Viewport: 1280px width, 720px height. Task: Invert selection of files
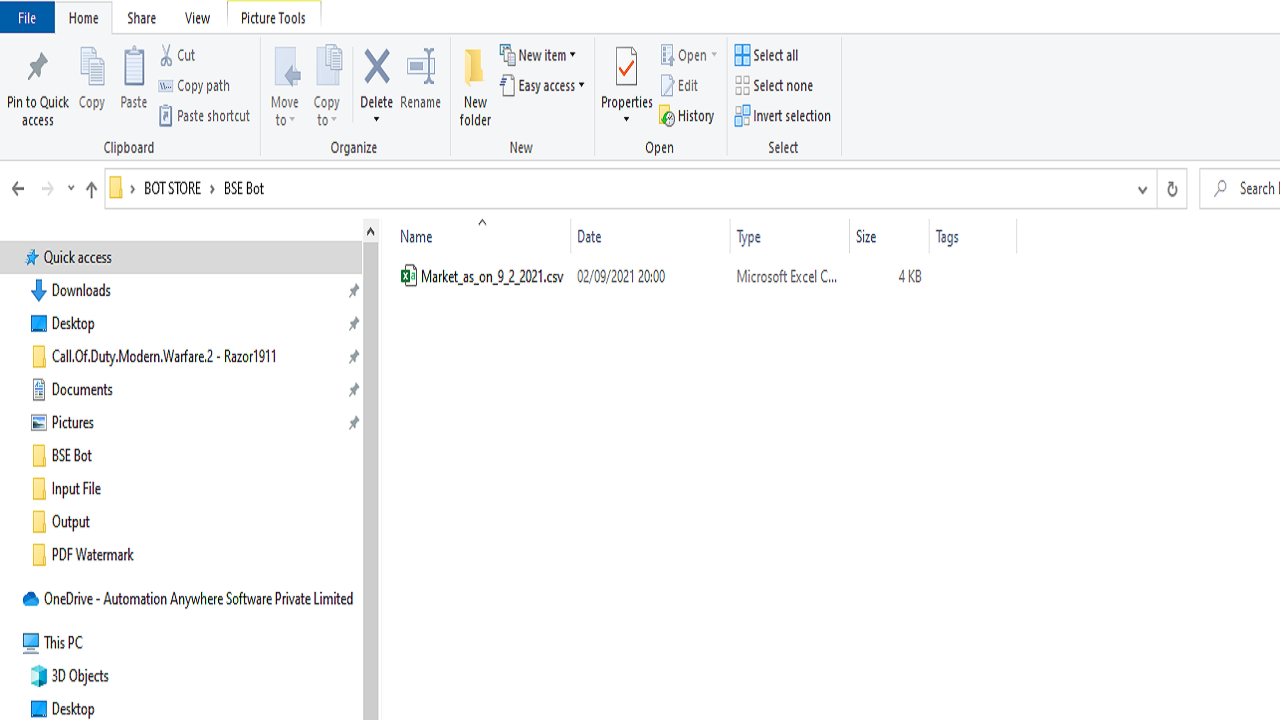coord(783,116)
